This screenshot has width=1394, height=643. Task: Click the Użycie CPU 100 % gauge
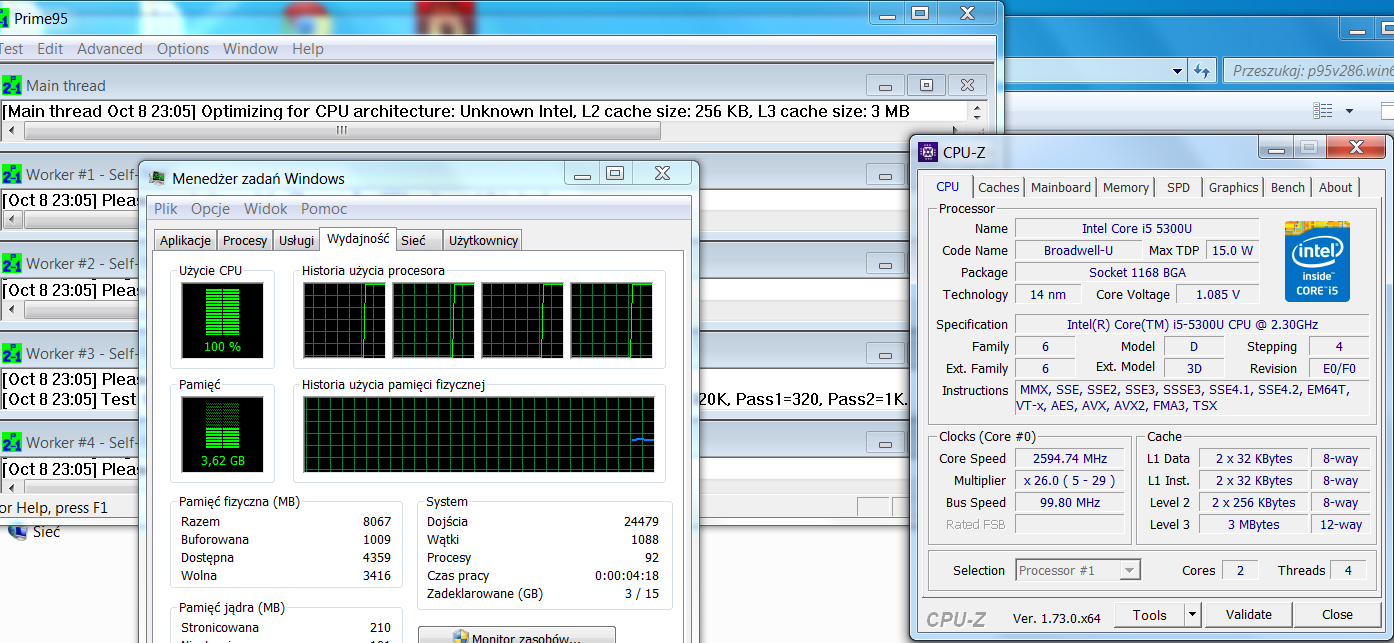click(x=222, y=320)
